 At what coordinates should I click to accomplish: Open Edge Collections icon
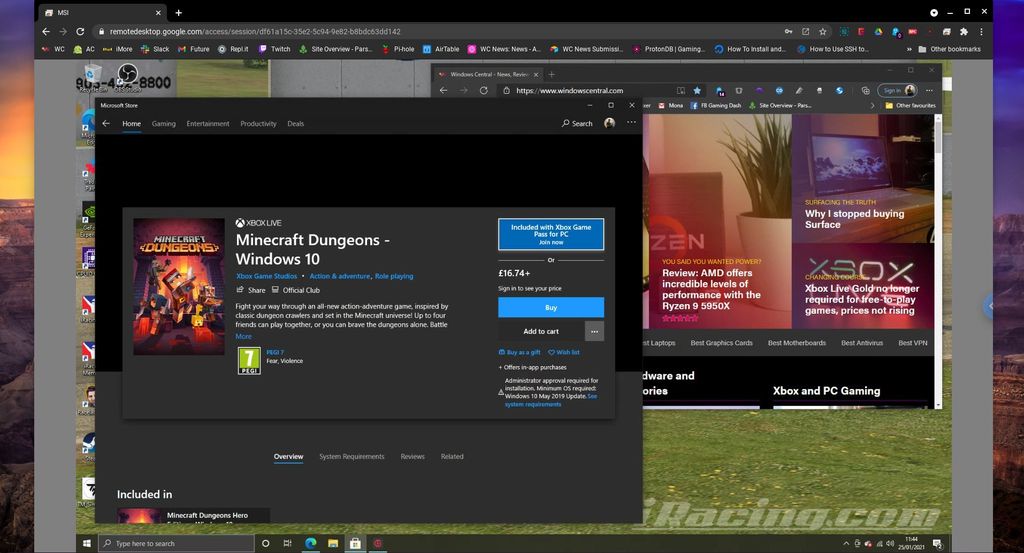click(x=865, y=90)
